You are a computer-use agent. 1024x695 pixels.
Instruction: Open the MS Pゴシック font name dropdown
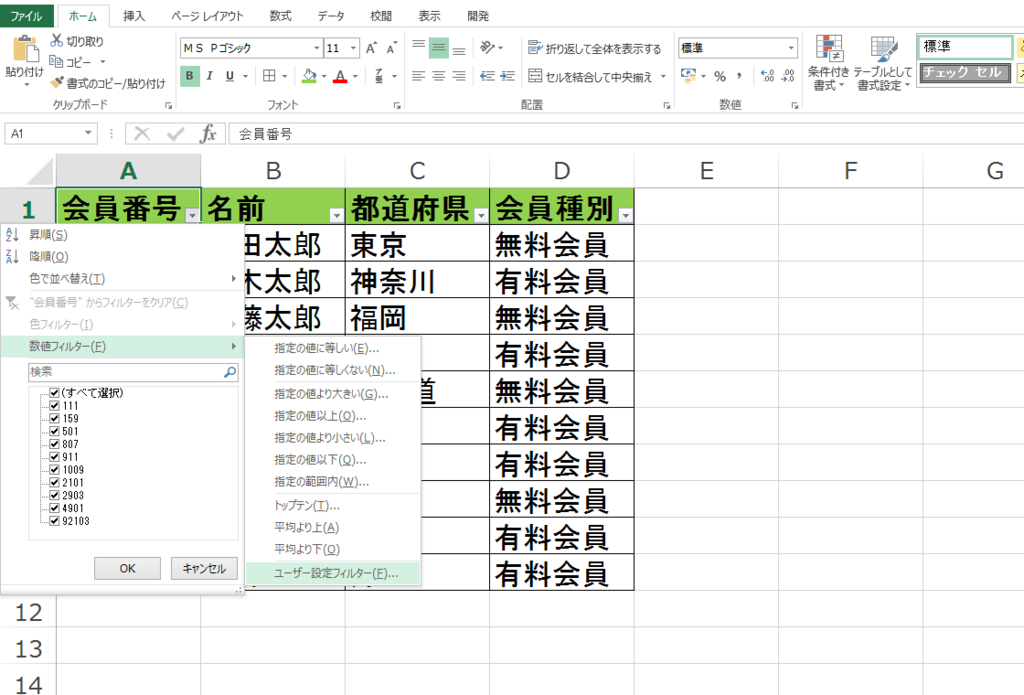316,47
